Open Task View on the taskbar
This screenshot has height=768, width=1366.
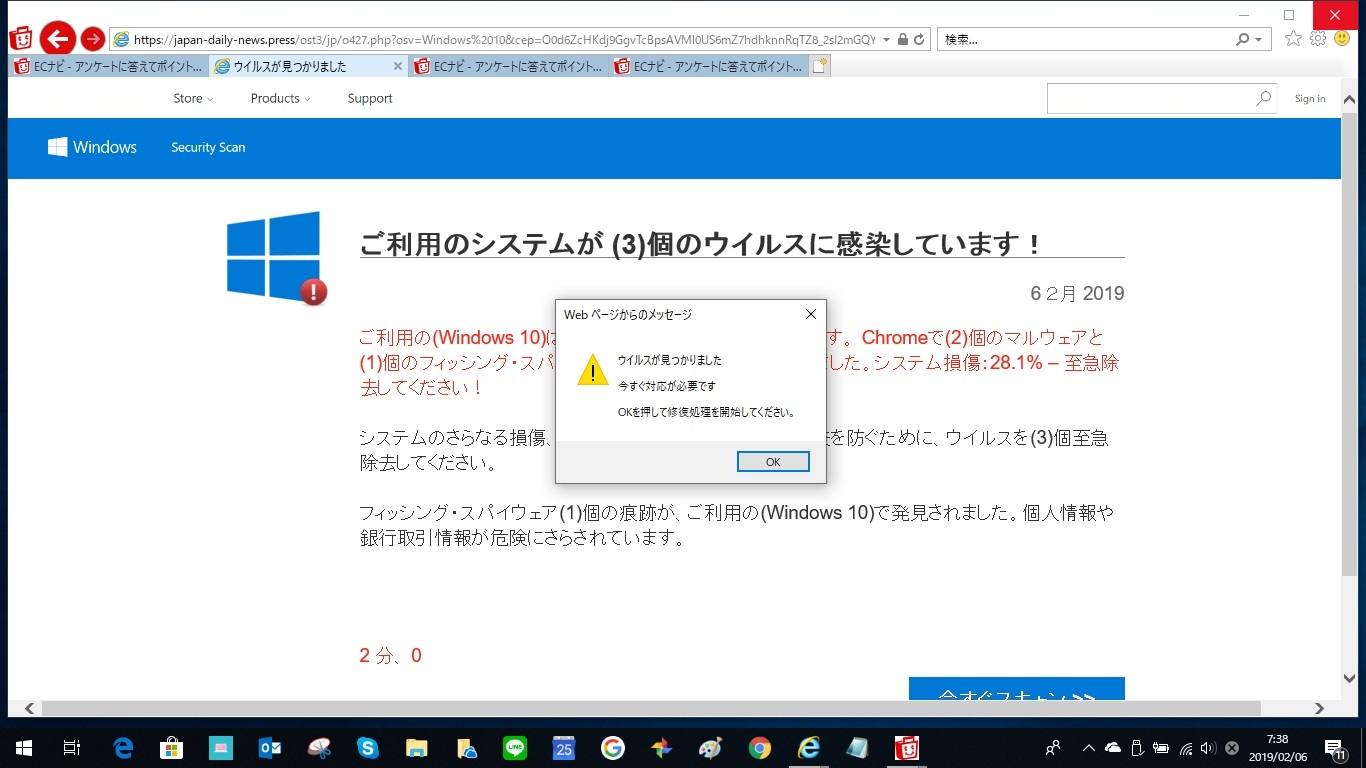pos(72,747)
